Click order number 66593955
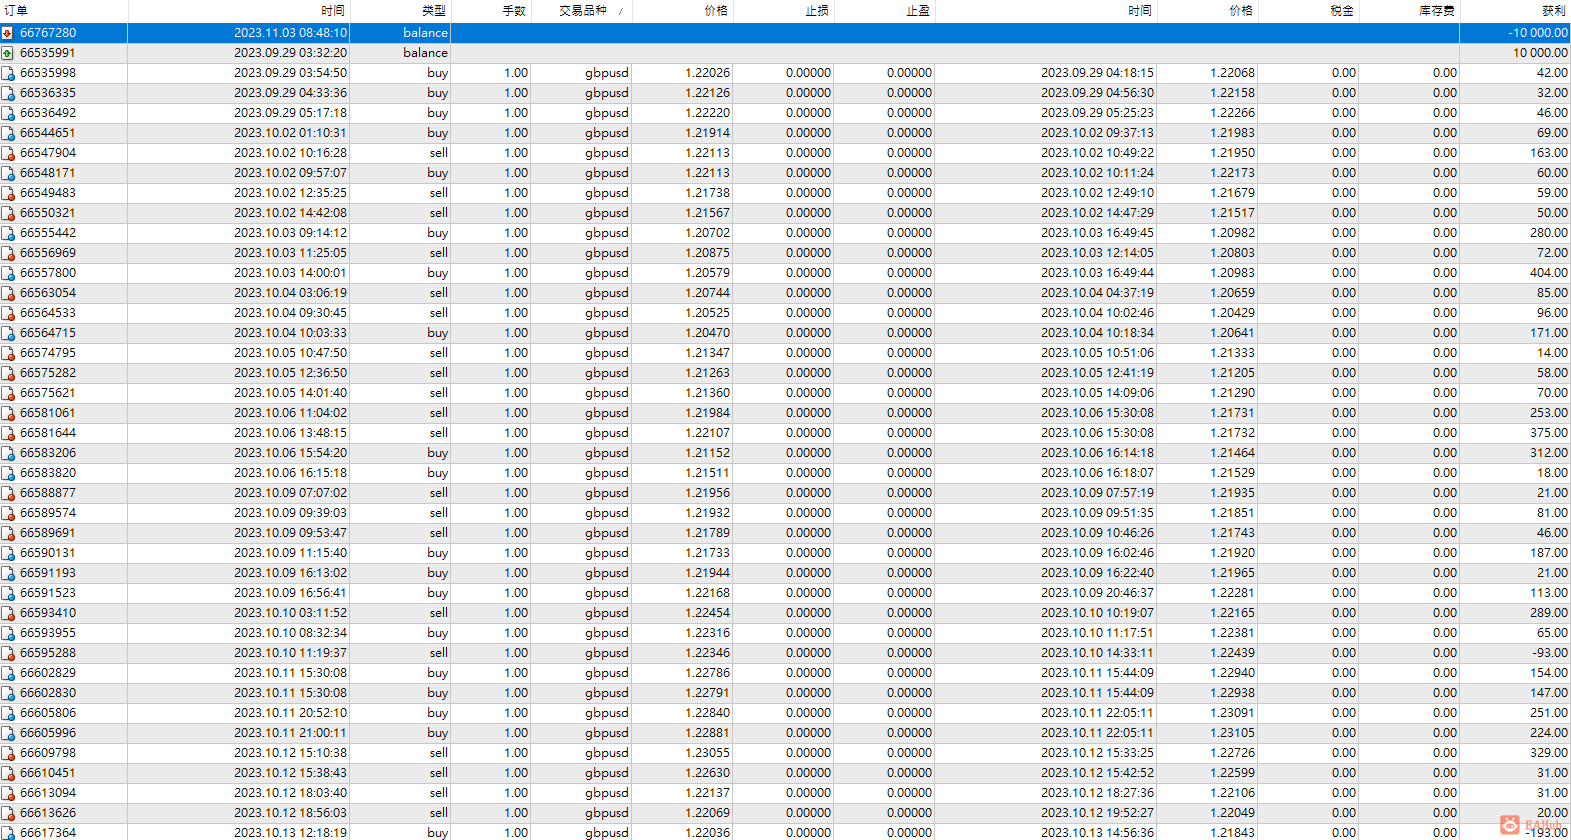Screen dimensions: 1571x840 click(48, 633)
